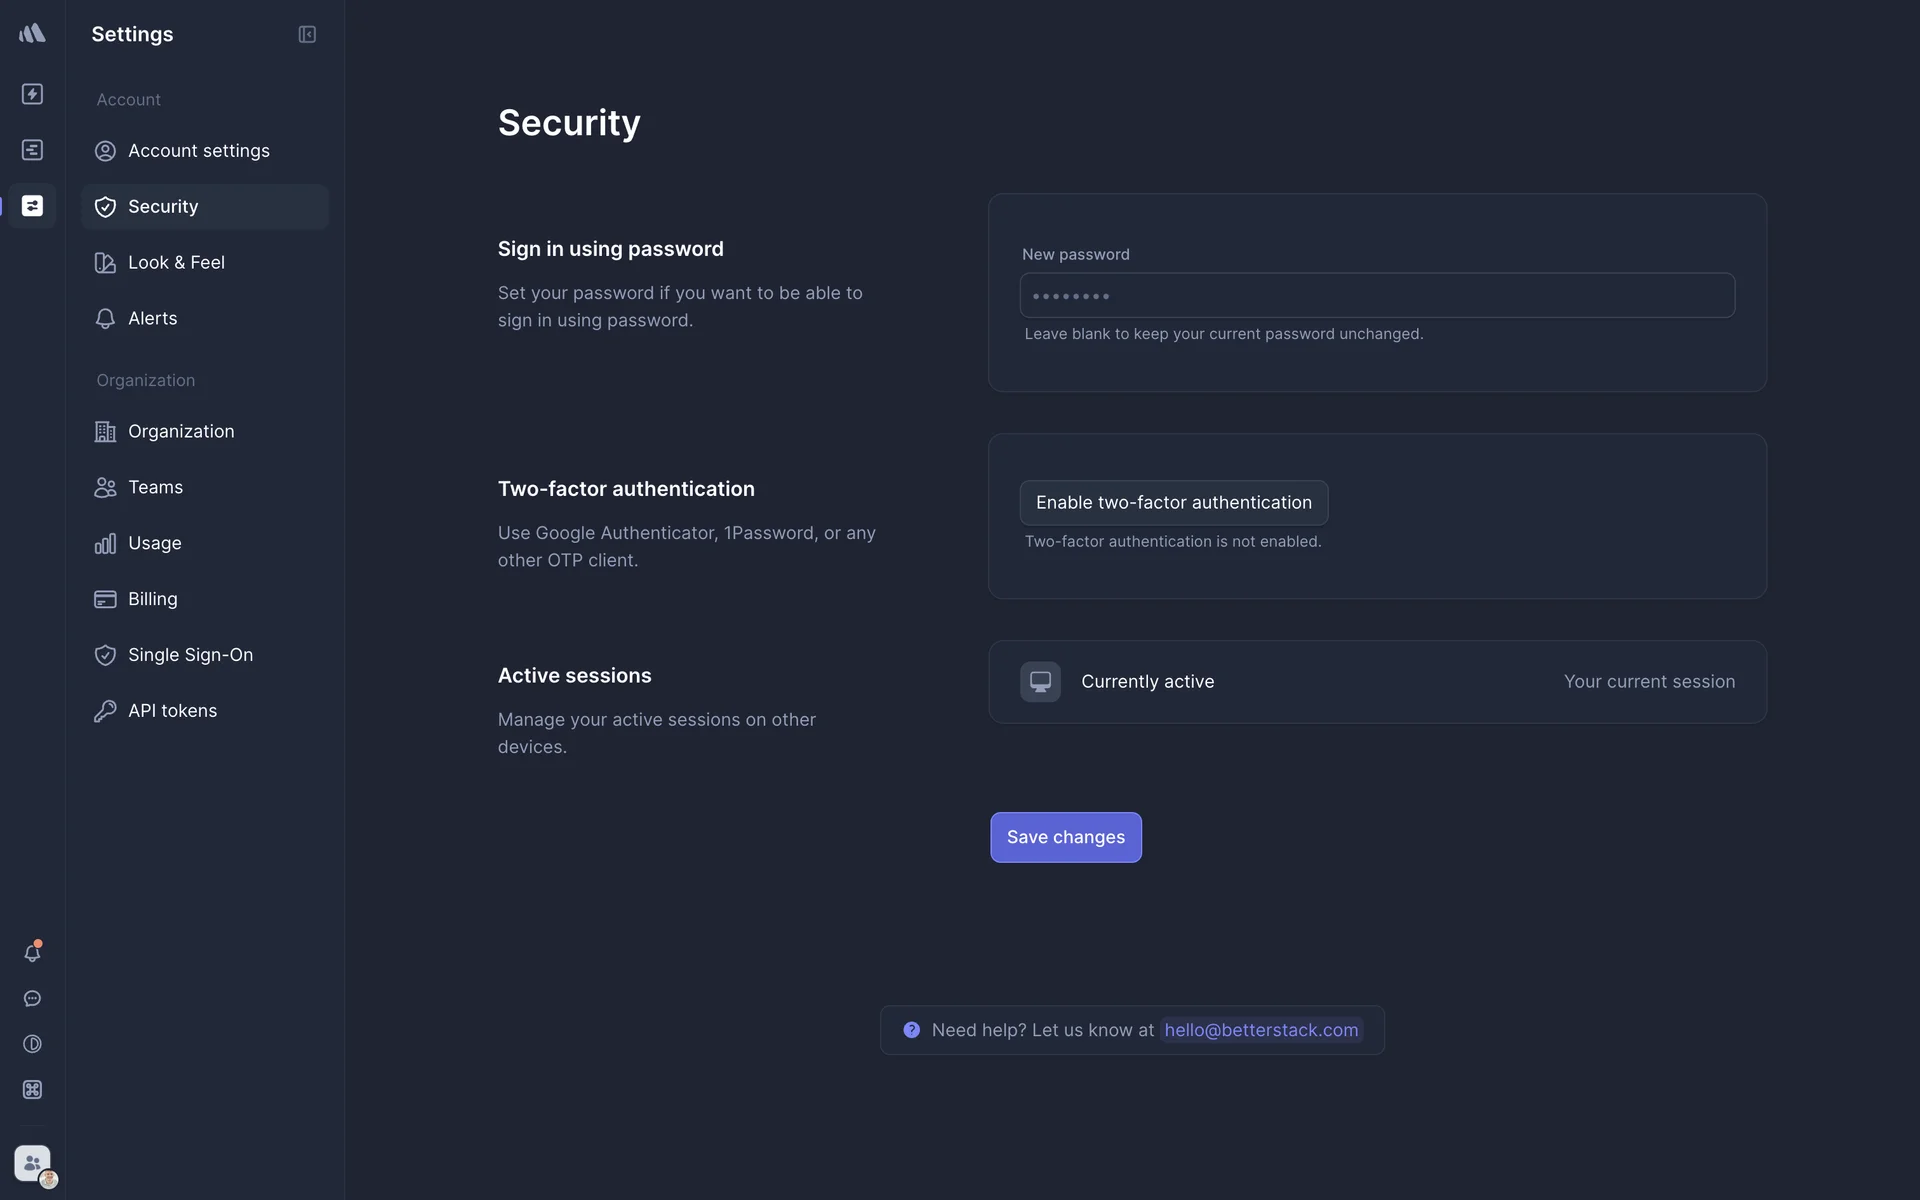Open the command shortcut icon

[32, 1090]
